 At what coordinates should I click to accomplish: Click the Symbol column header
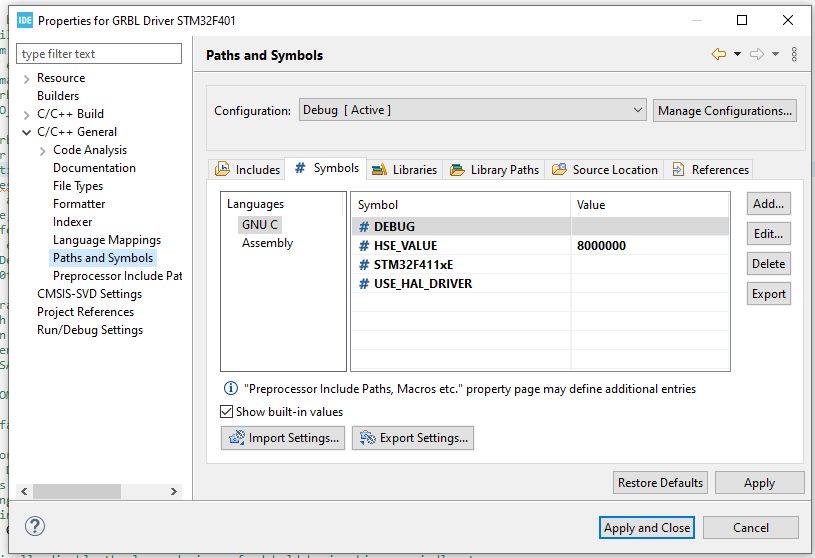tap(461, 205)
